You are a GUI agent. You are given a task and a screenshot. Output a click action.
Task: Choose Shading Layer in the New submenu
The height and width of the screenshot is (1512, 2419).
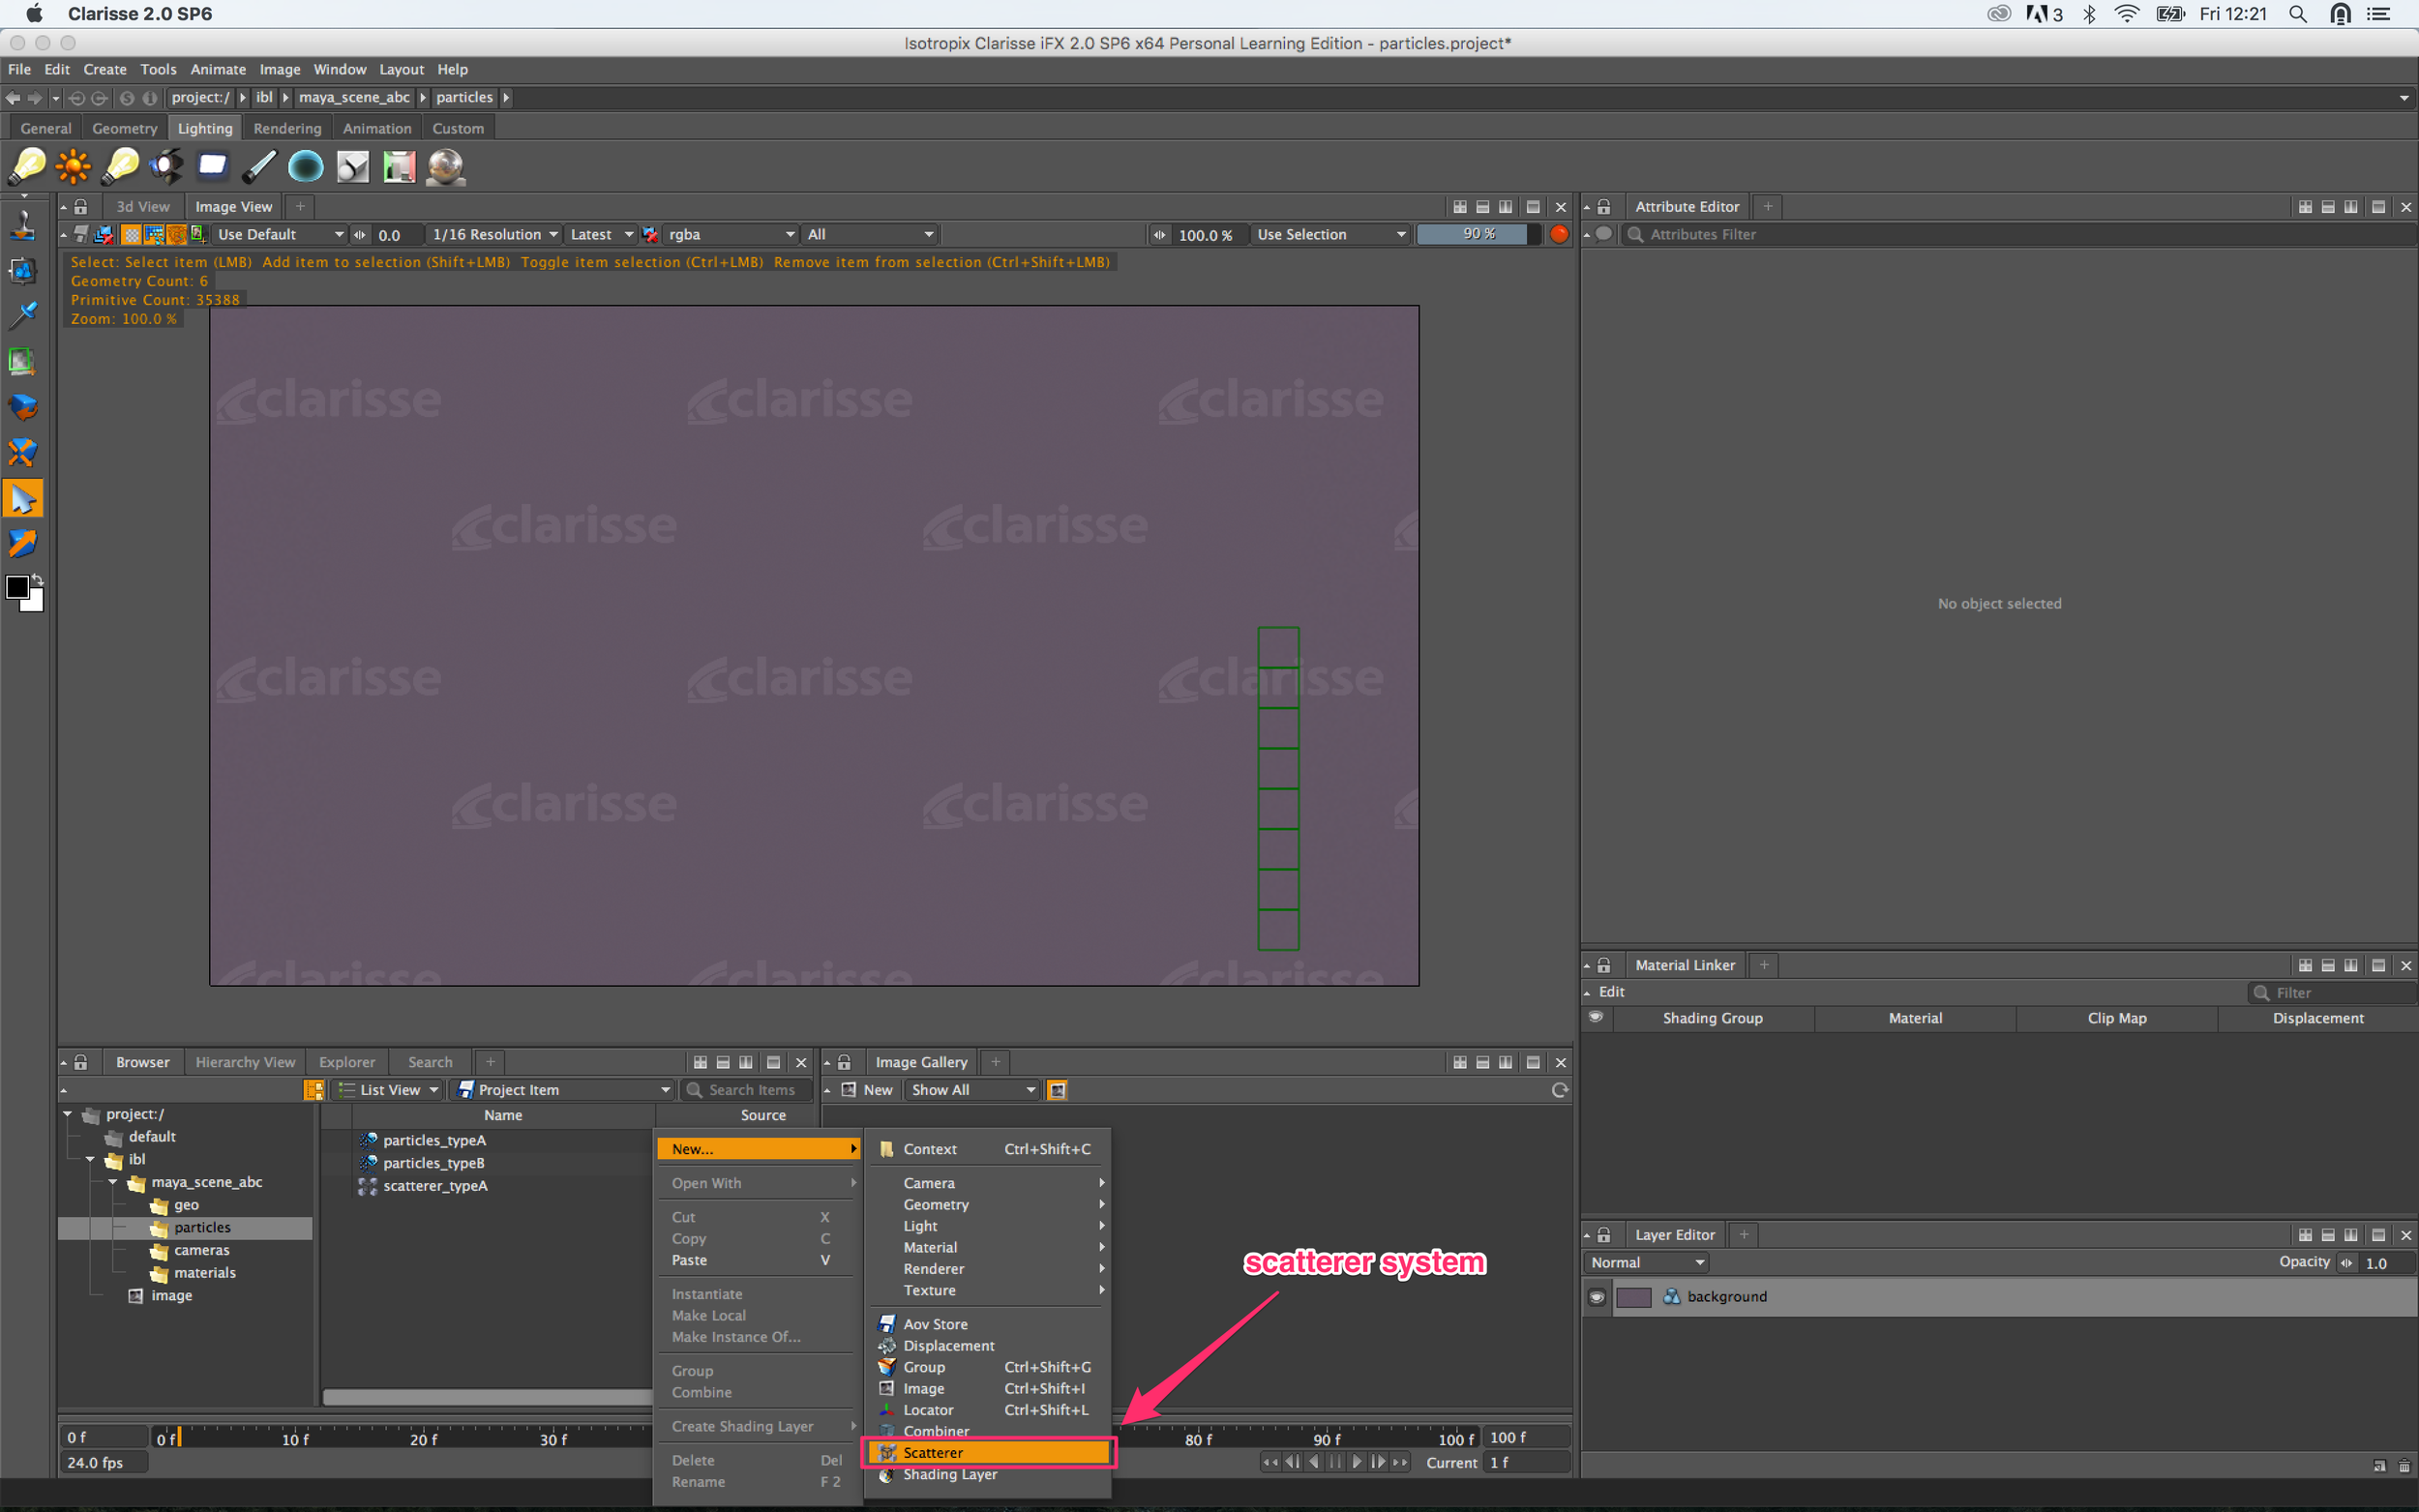tap(989, 1475)
